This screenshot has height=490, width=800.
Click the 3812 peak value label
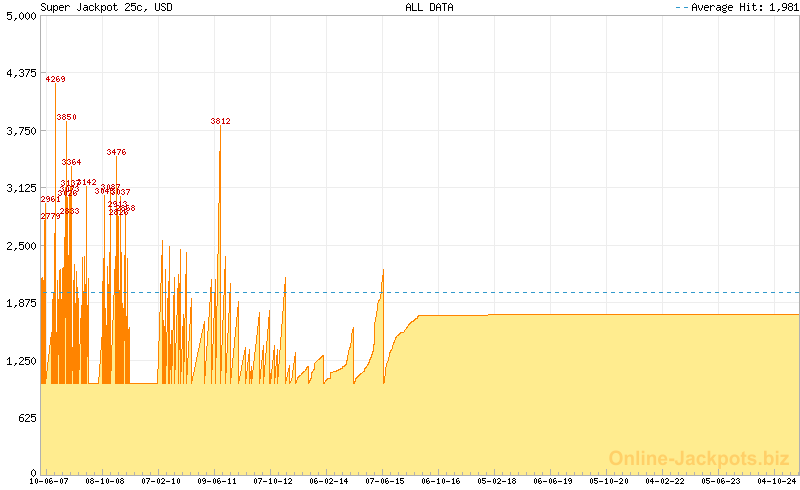click(x=220, y=121)
